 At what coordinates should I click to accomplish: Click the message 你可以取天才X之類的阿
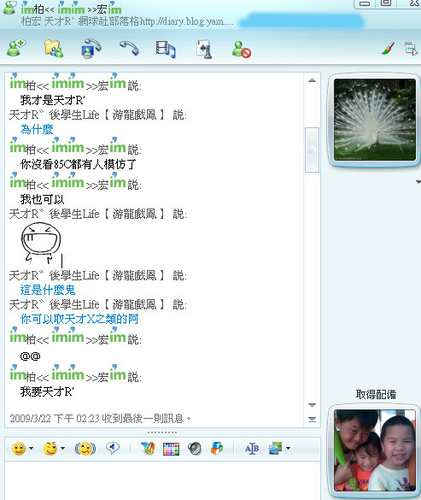pyautogui.click(x=79, y=319)
